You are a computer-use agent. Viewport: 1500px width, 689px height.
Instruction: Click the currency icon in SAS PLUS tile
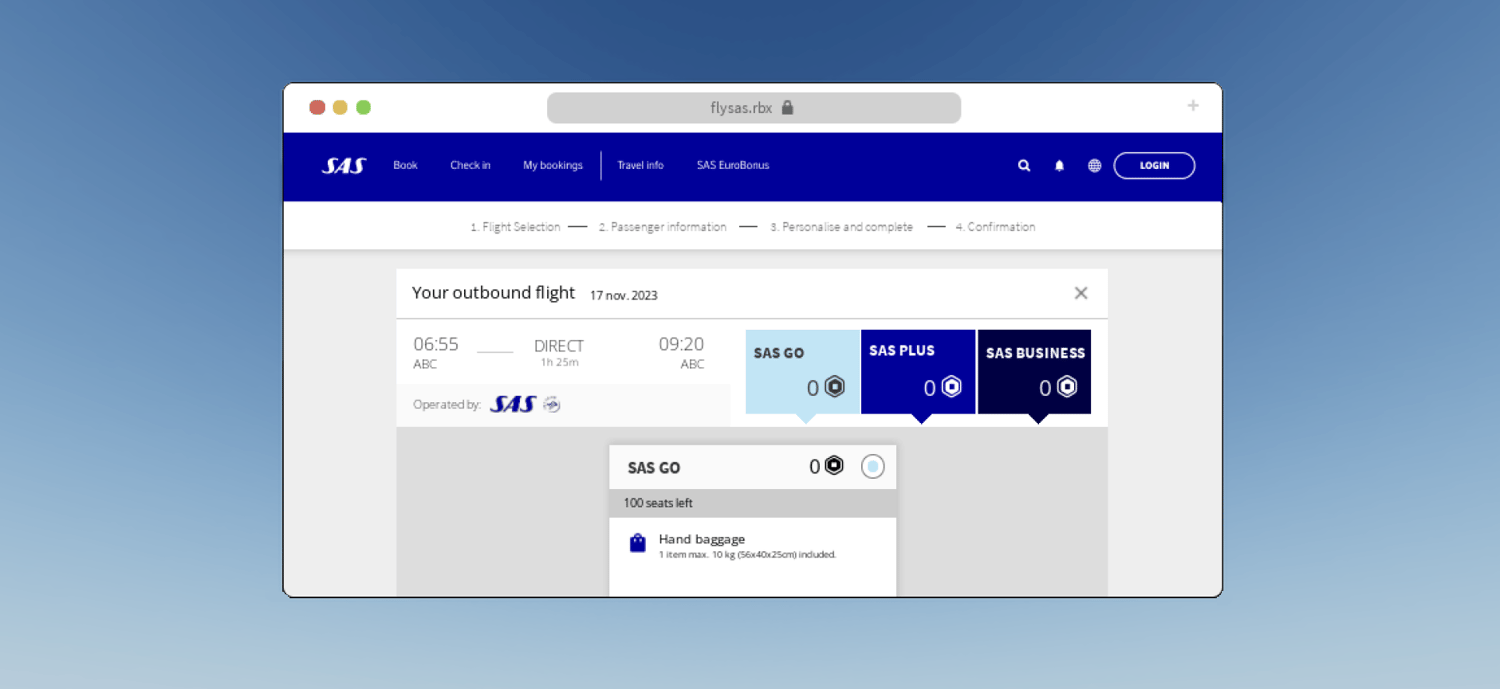952,386
